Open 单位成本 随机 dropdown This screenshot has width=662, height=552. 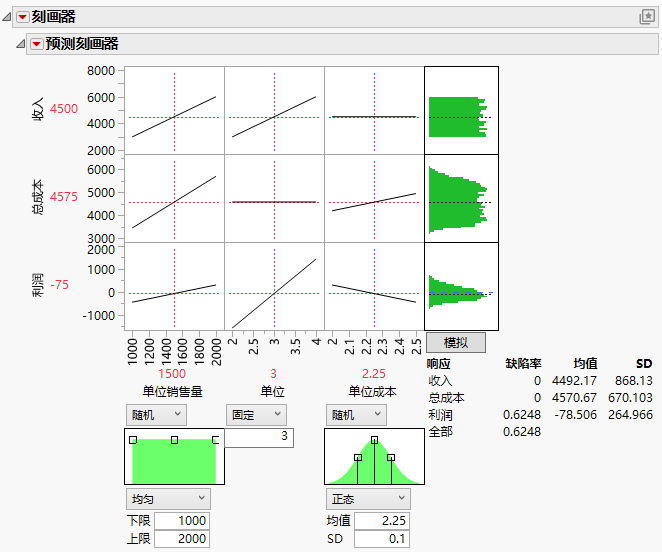click(356, 415)
